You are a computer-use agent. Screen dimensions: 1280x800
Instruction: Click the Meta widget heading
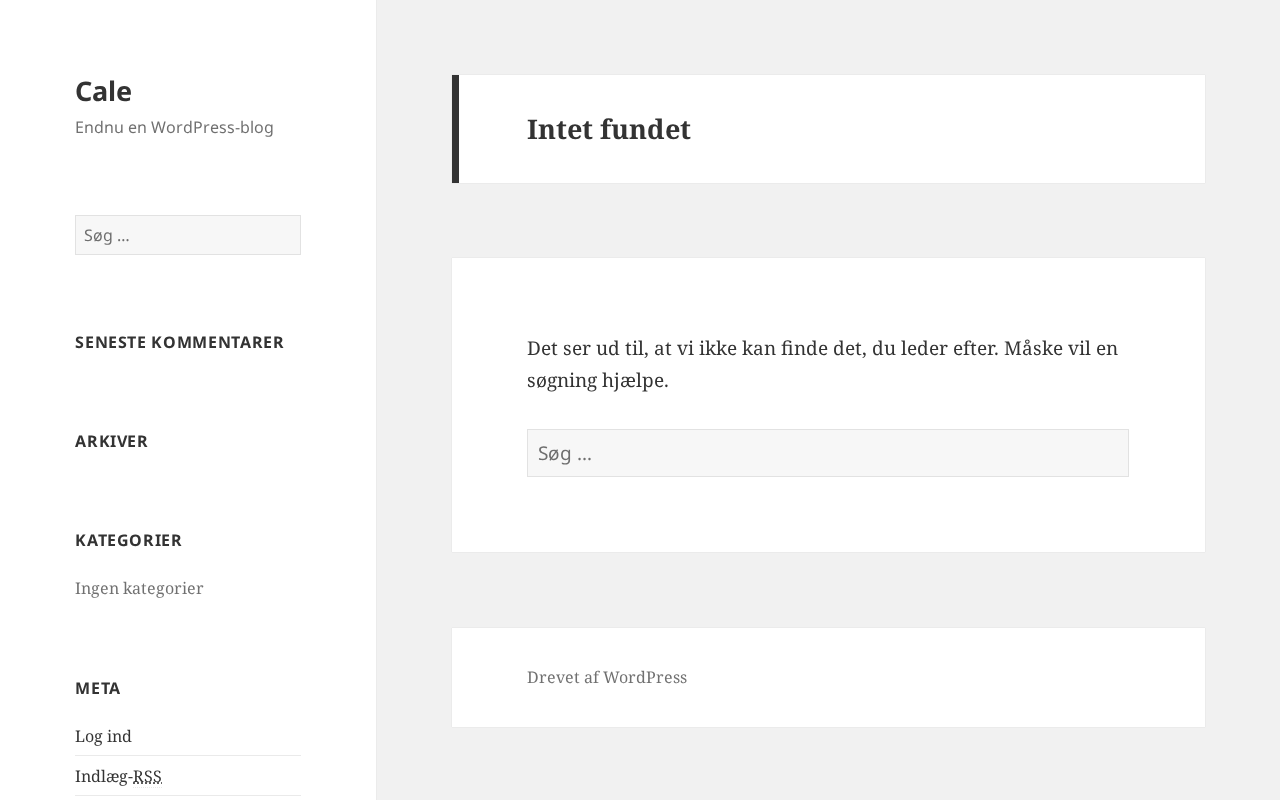click(98, 688)
